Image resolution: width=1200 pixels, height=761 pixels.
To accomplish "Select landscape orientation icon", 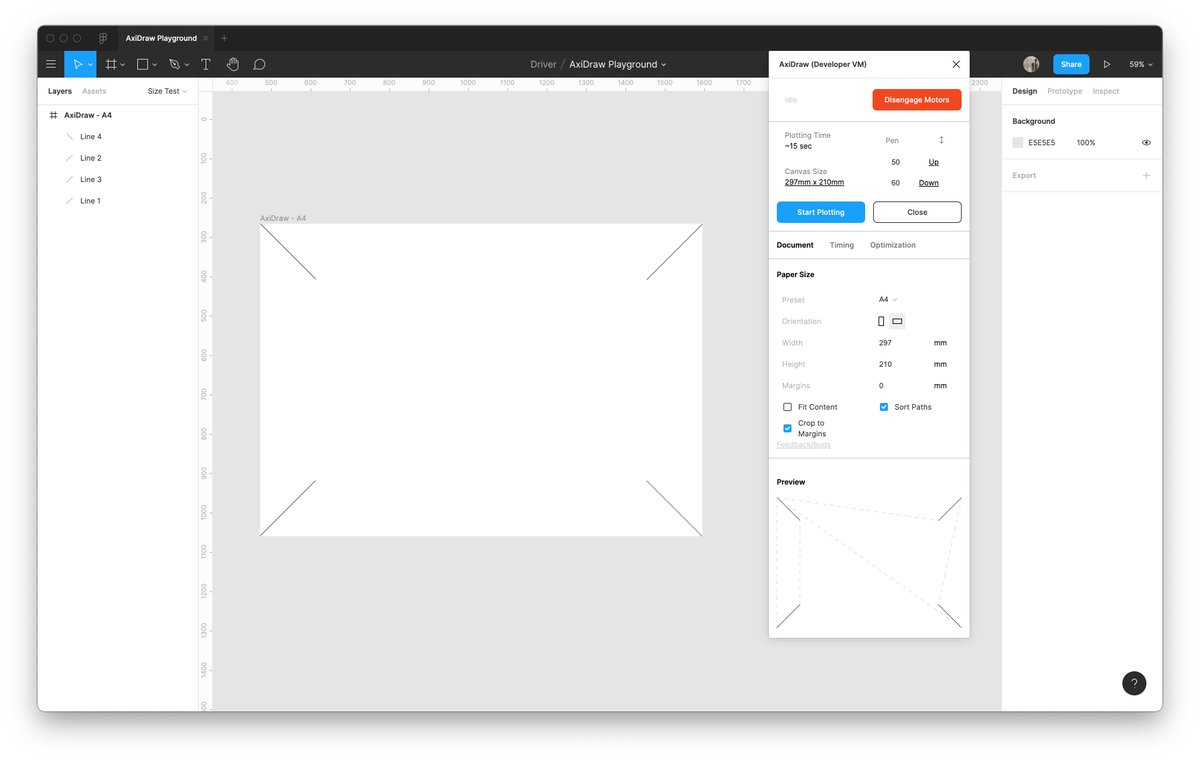I will 897,321.
